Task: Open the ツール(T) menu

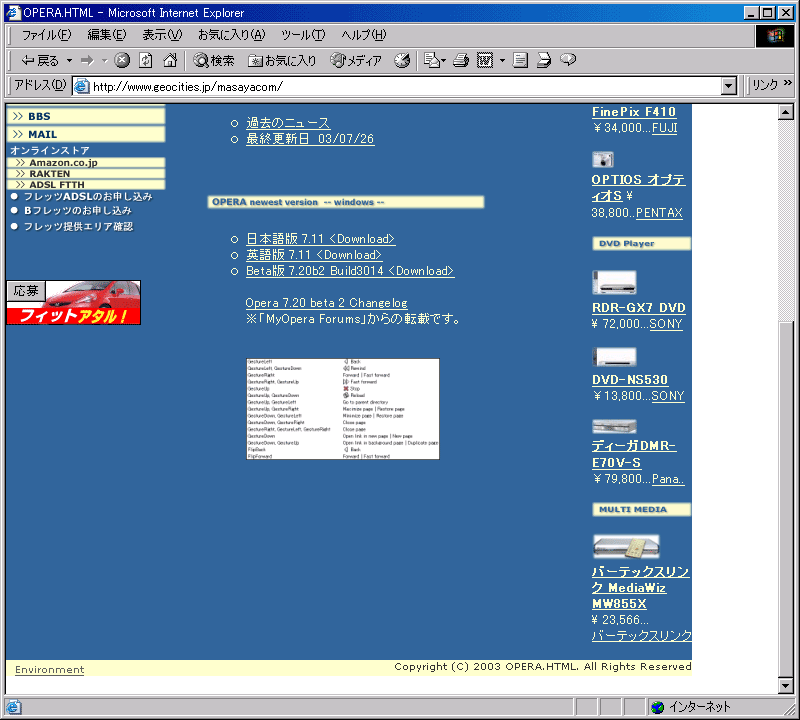Action: [303, 35]
